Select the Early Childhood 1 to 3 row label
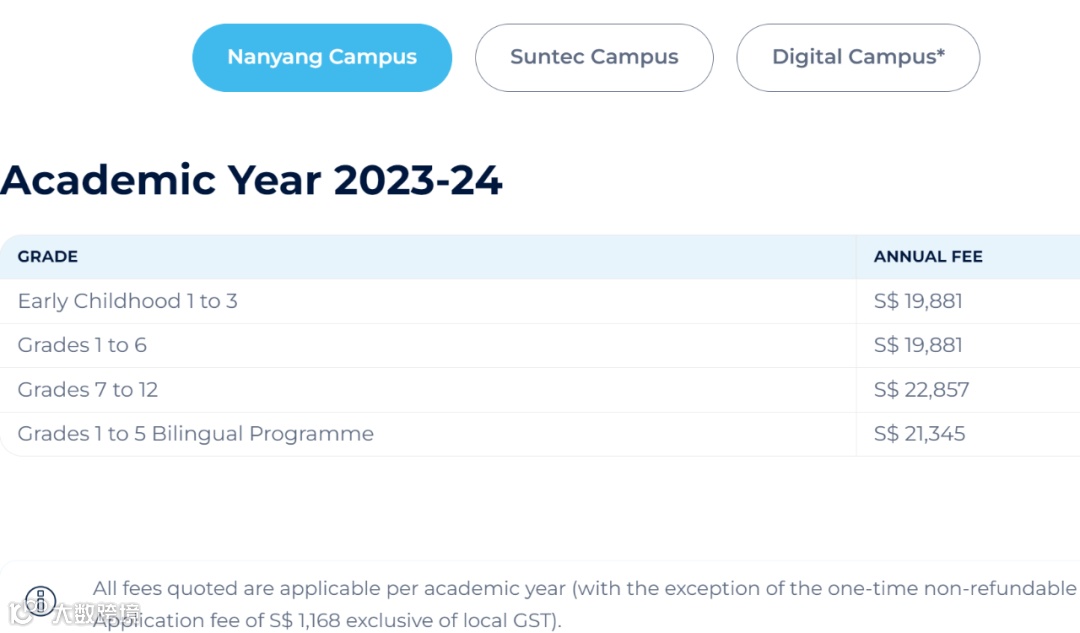The image size is (1080, 633). tap(128, 301)
